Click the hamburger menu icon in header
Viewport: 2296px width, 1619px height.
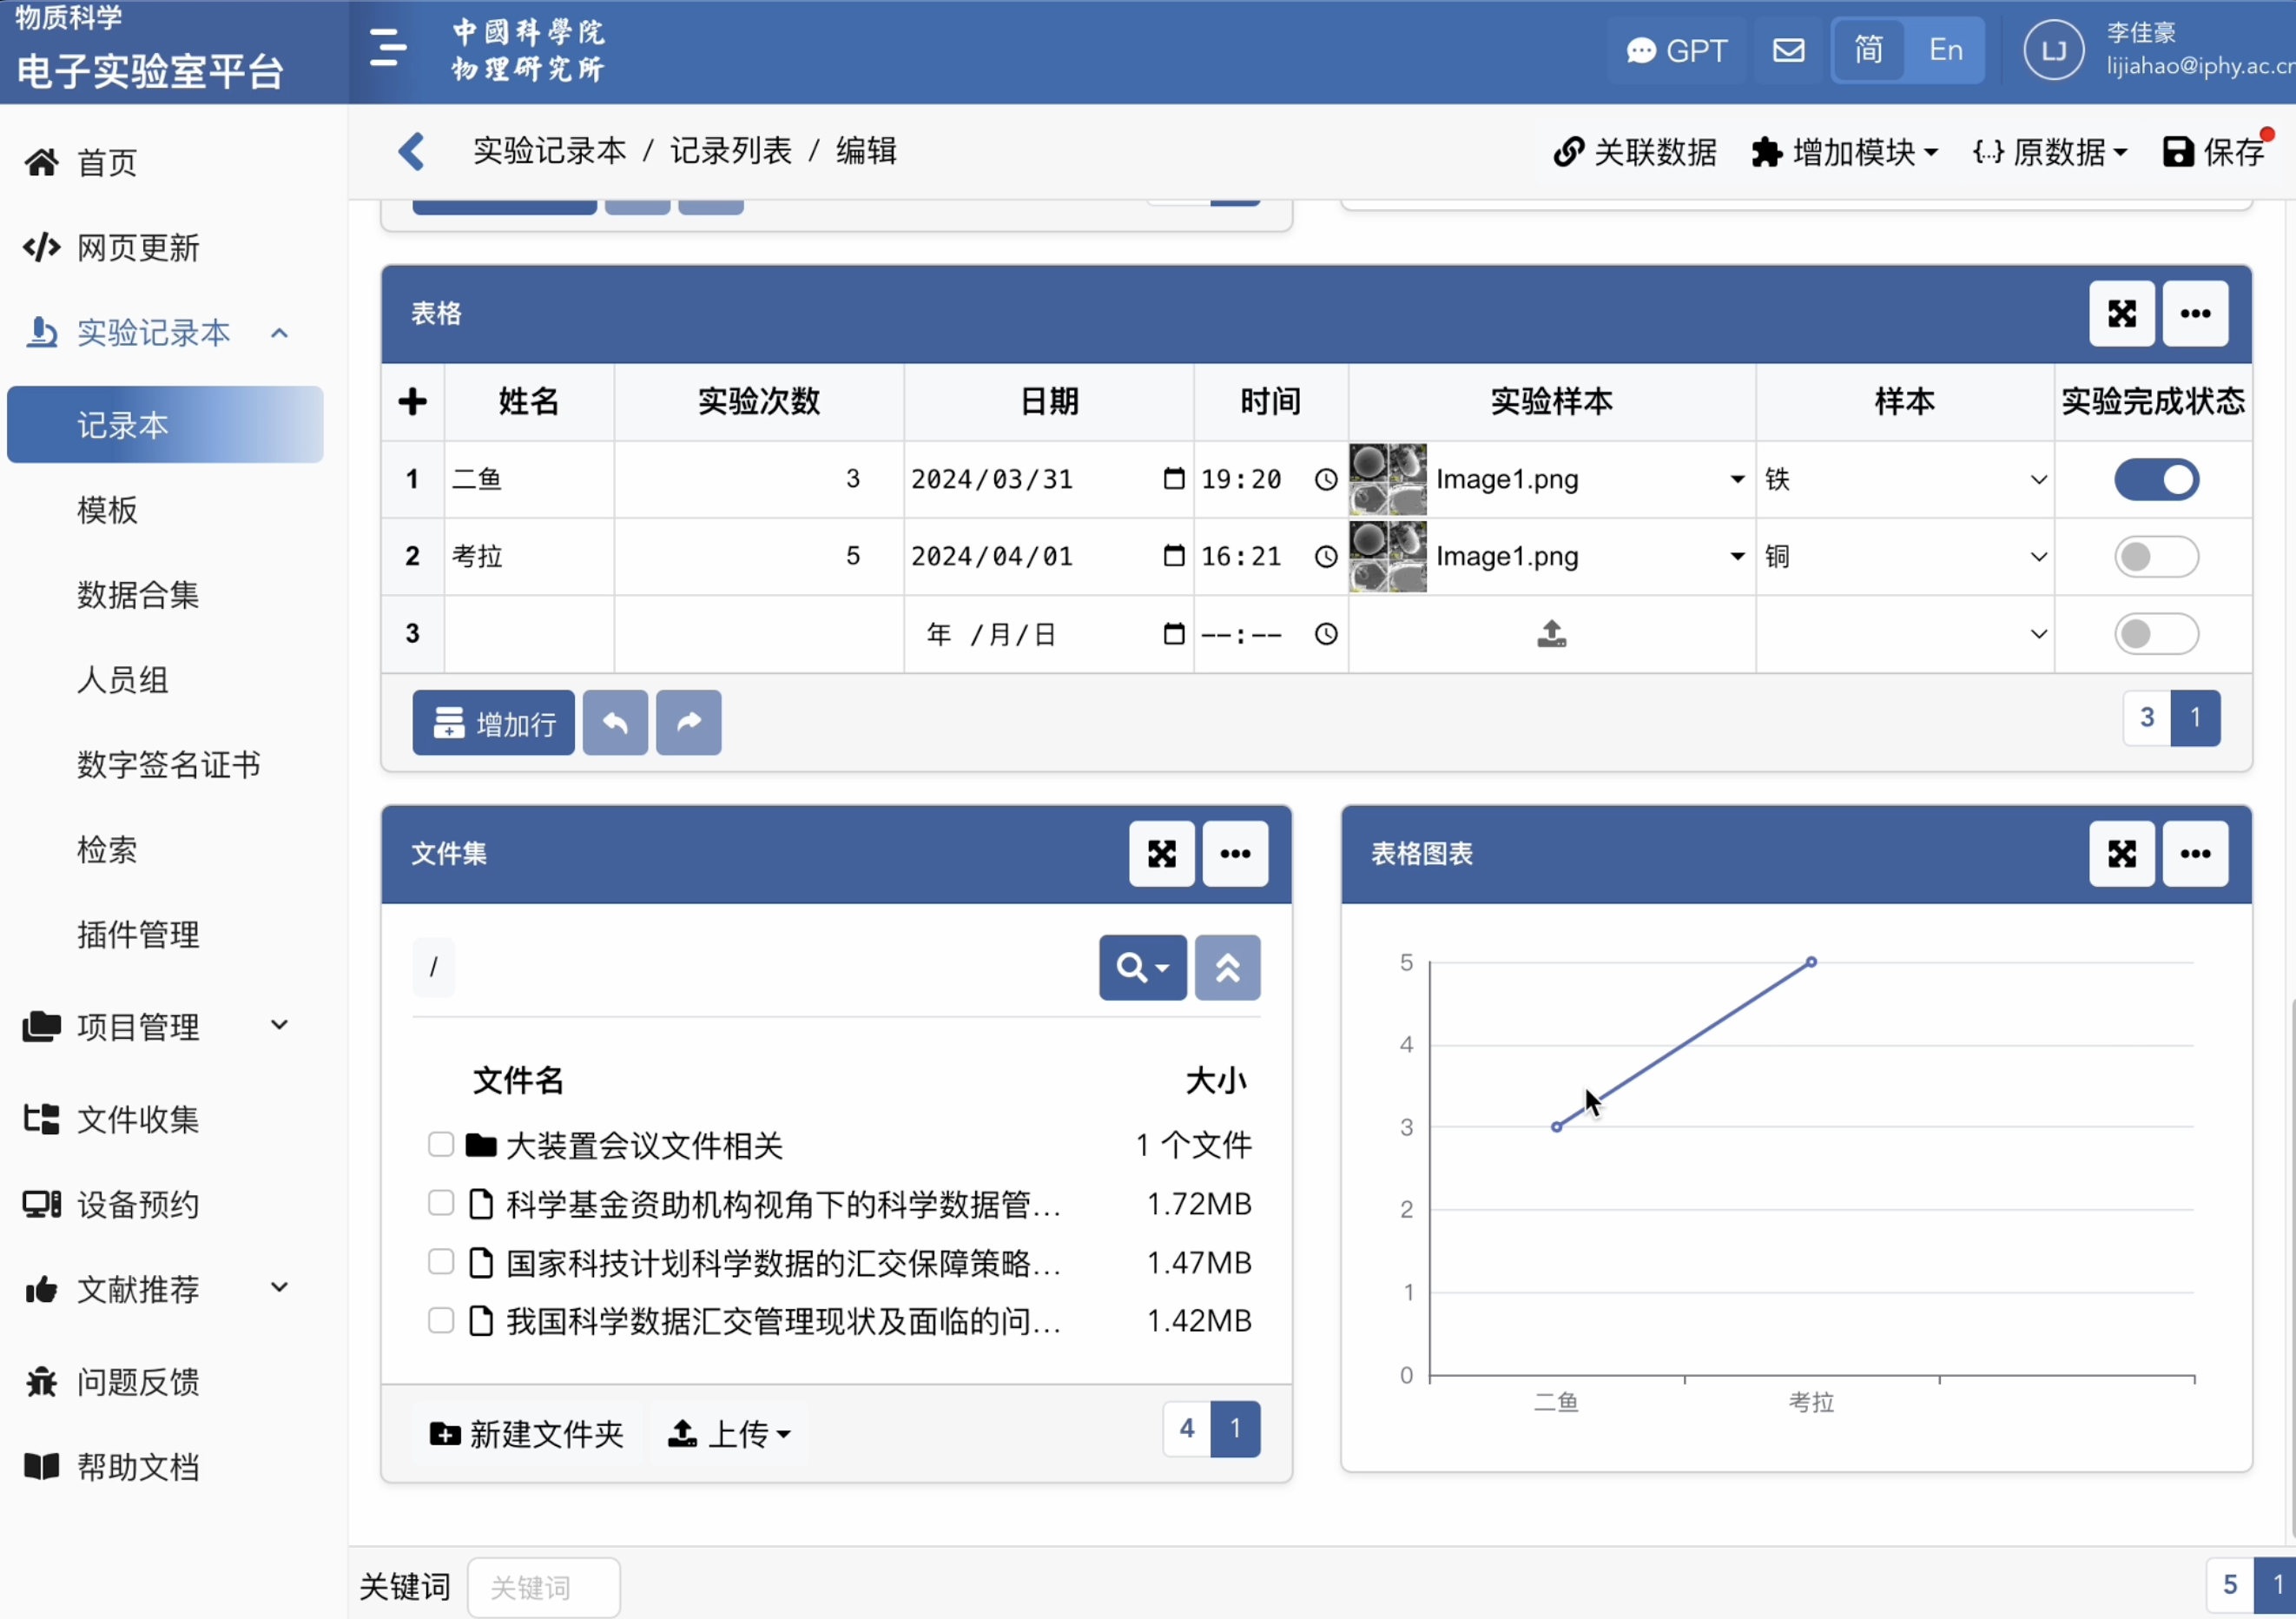(x=387, y=48)
